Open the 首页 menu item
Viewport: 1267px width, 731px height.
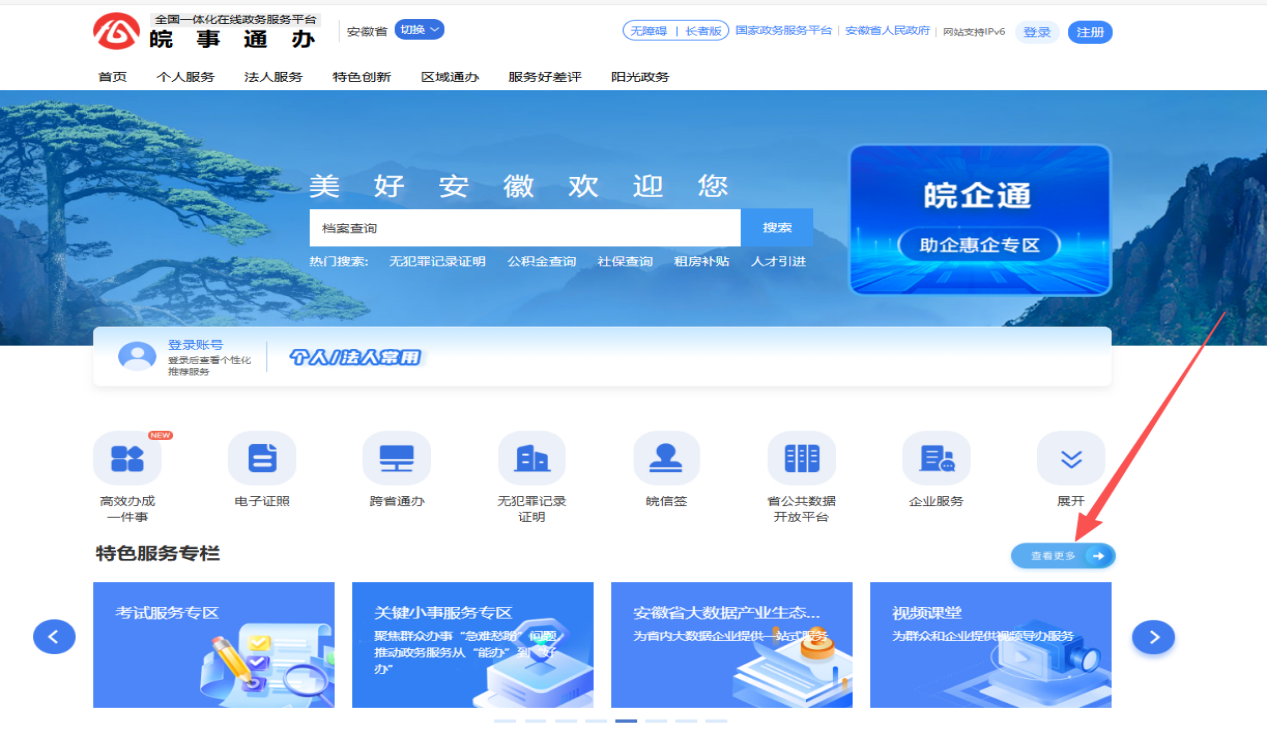click(x=112, y=77)
